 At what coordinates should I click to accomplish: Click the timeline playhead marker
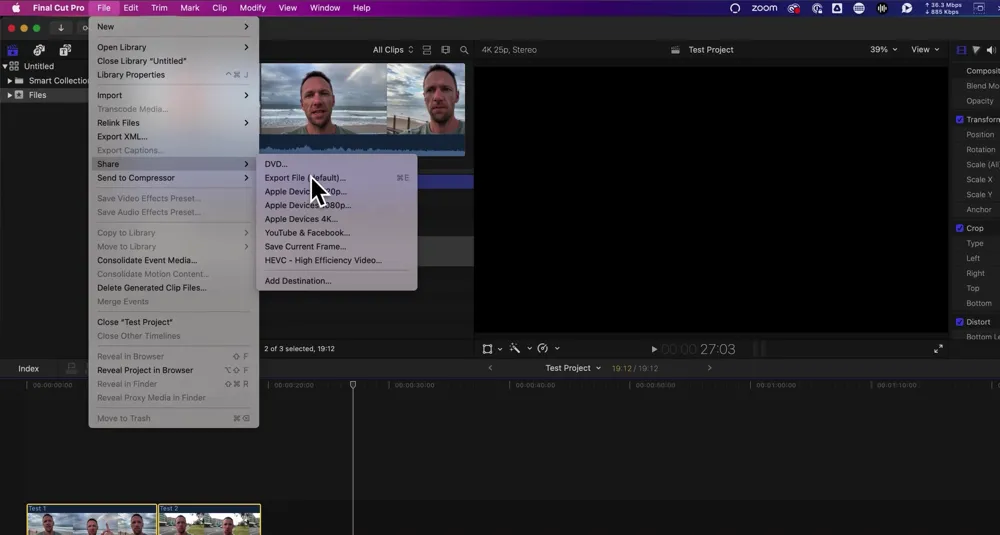(x=353, y=385)
